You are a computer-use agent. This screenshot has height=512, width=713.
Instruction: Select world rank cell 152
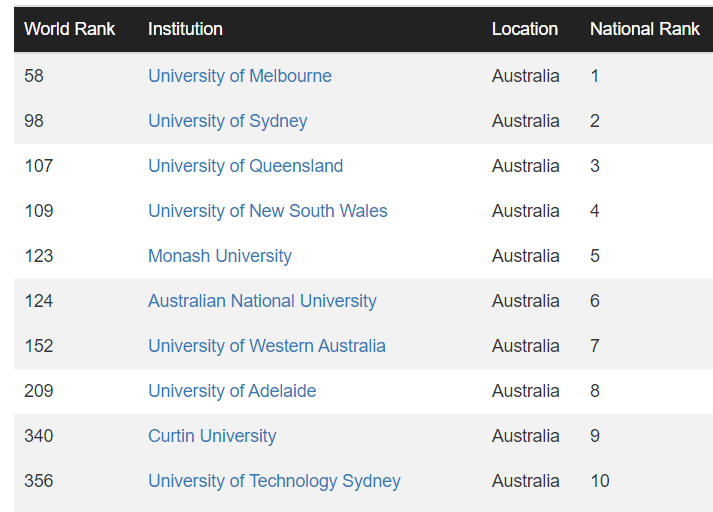point(39,346)
